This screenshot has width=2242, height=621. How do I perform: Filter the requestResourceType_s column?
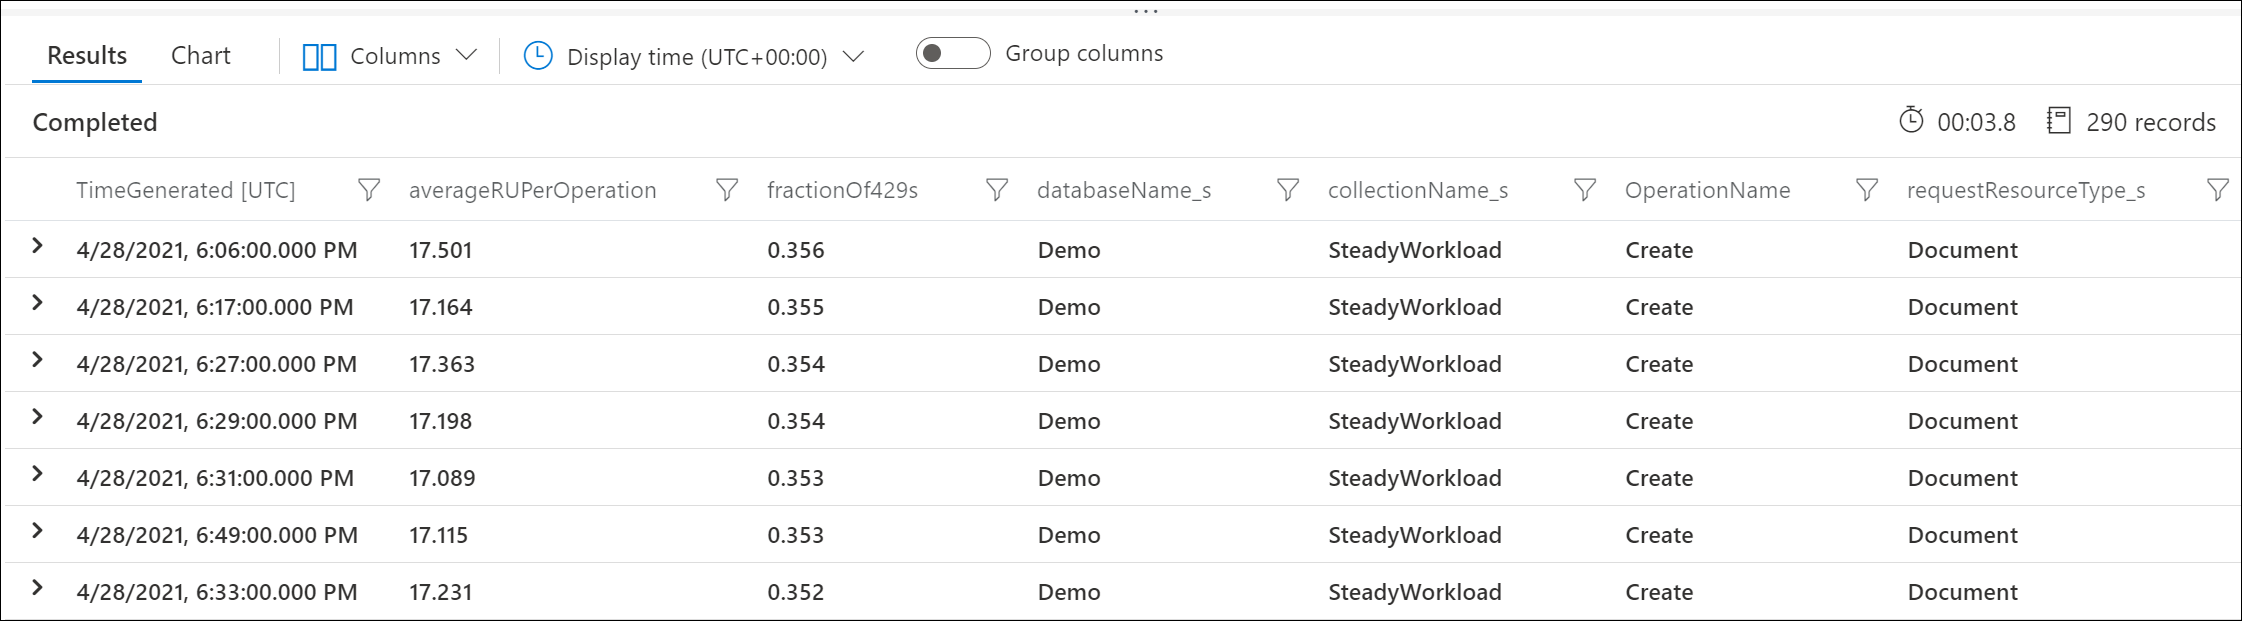(x=2217, y=190)
